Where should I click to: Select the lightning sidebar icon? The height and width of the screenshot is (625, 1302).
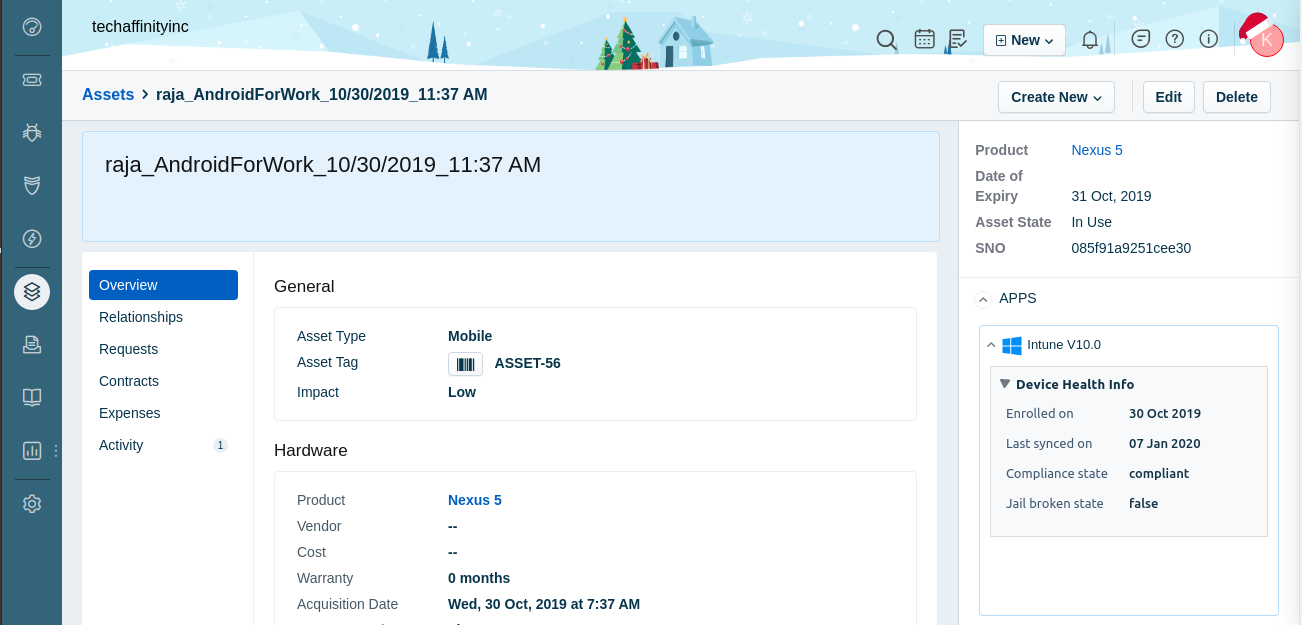pyautogui.click(x=31, y=239)
